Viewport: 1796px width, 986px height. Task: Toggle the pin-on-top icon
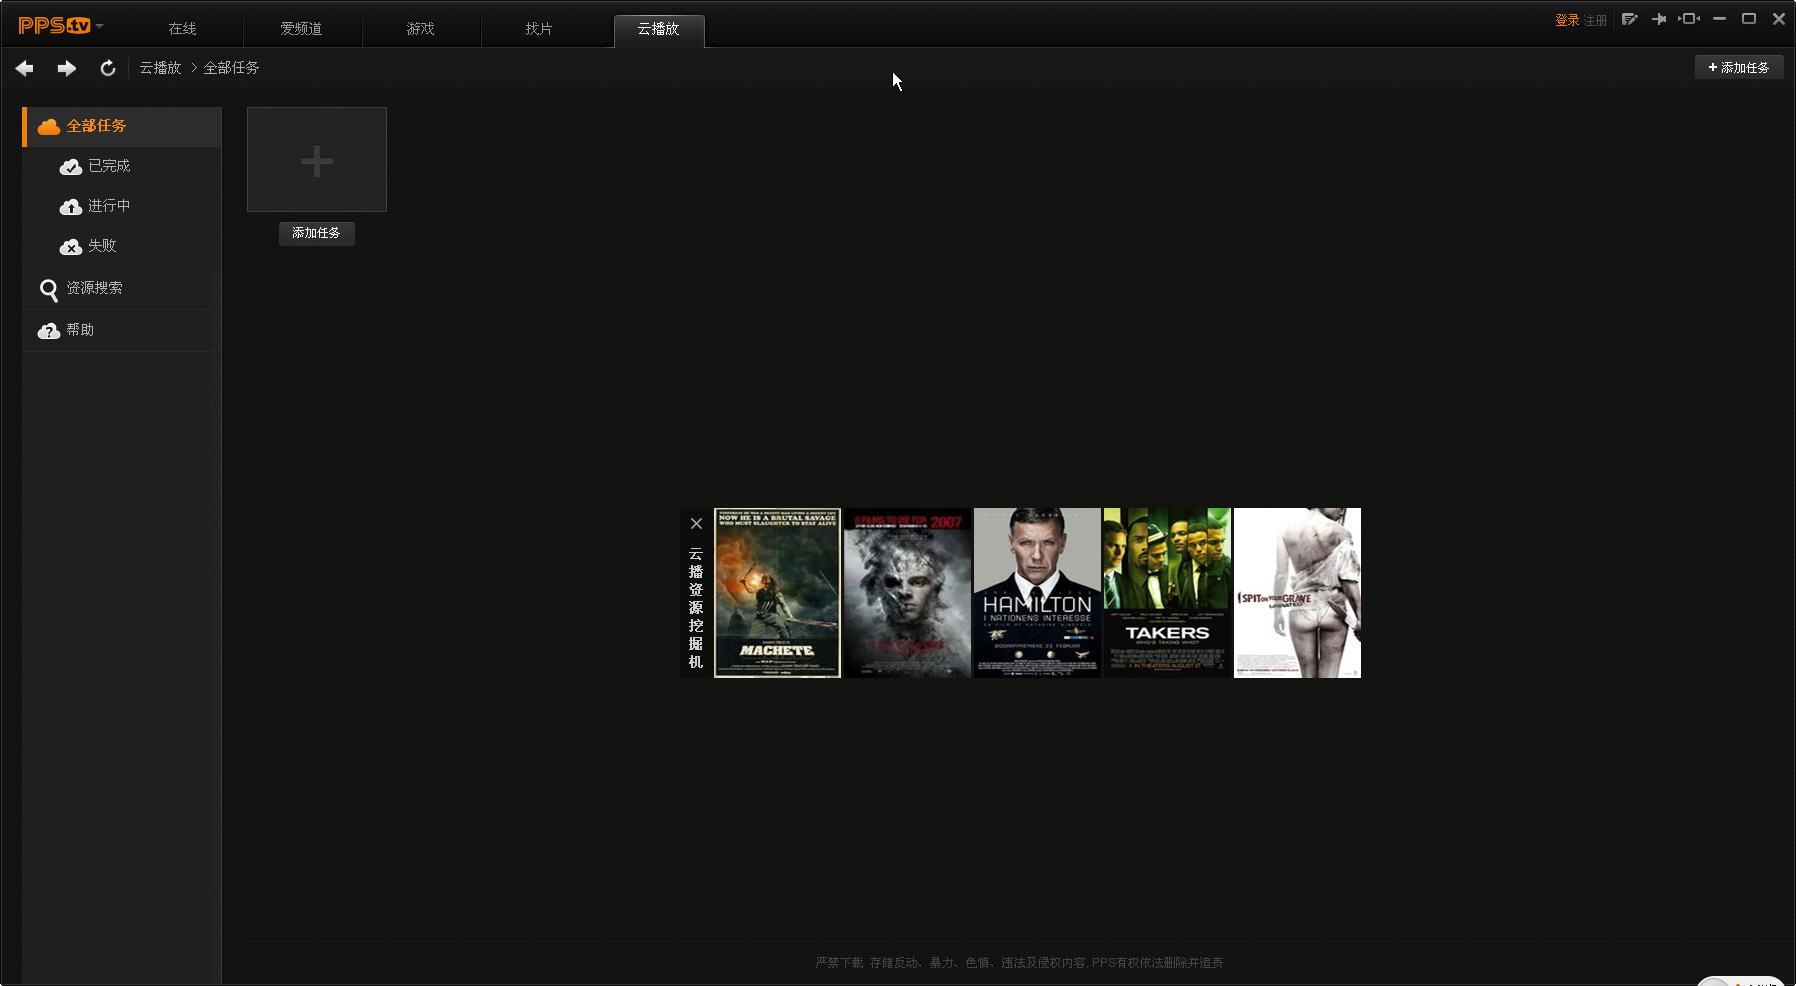[x=1659, y=19]
